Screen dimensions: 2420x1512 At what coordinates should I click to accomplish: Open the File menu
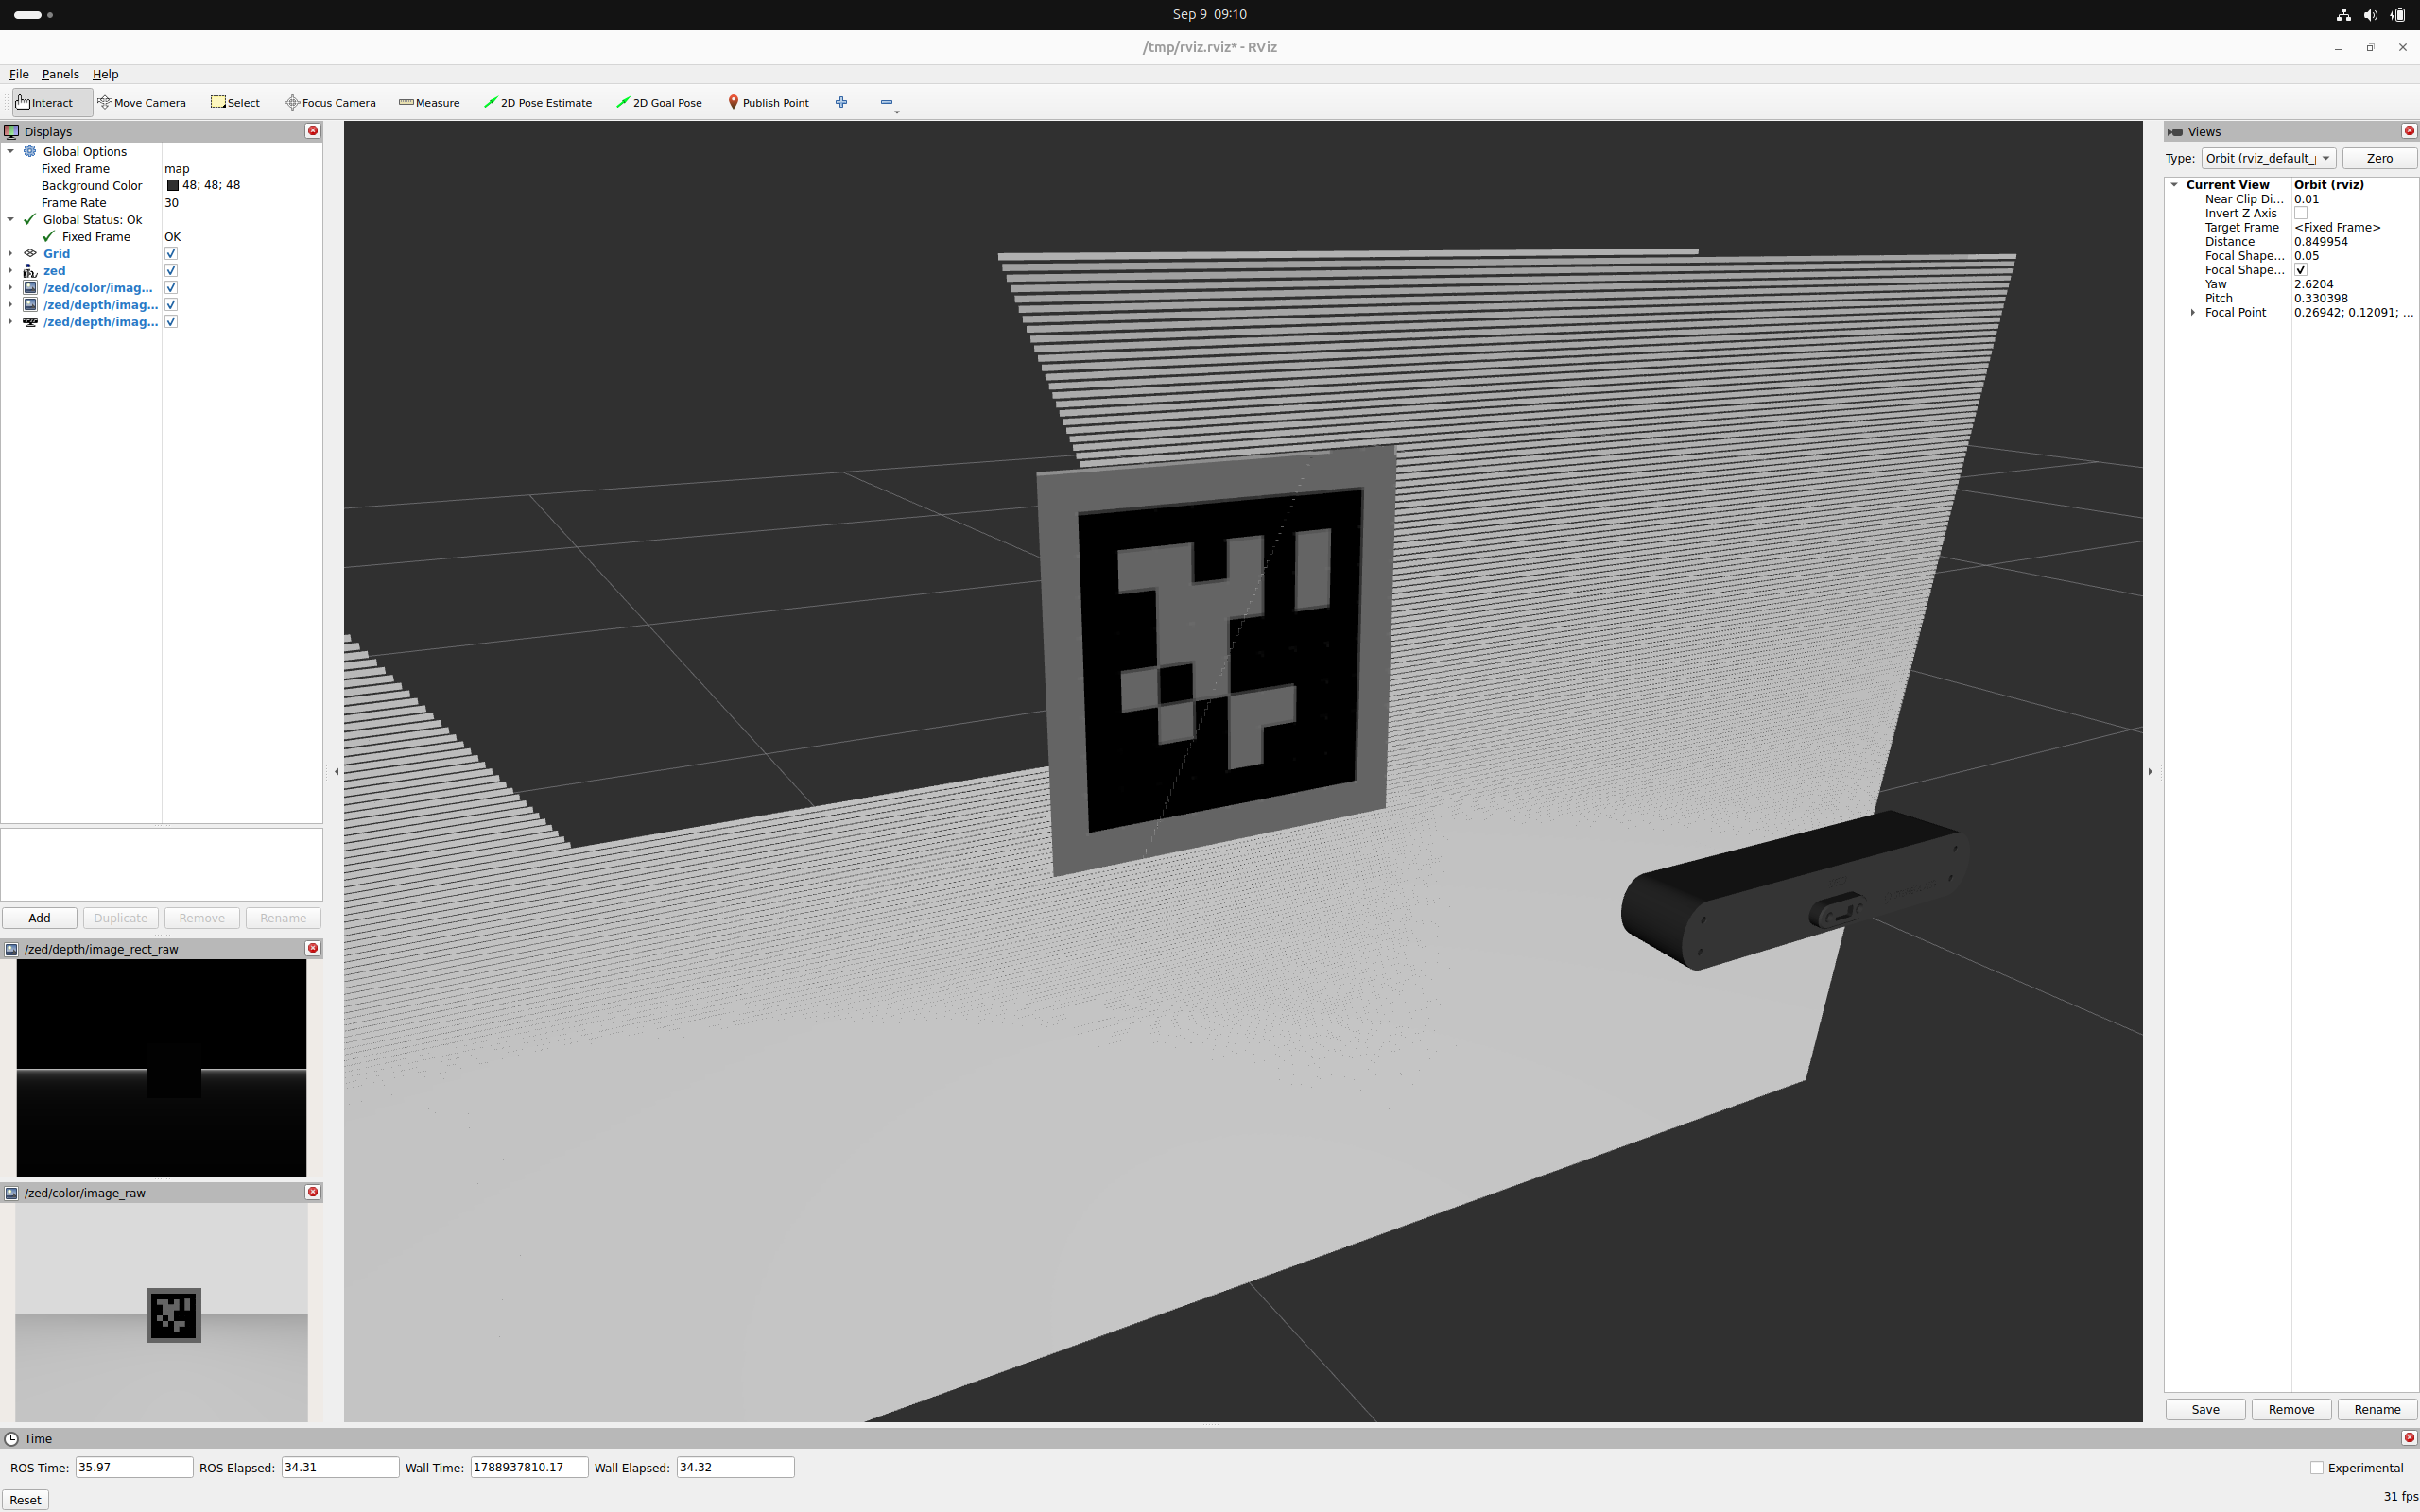point(19,74)
